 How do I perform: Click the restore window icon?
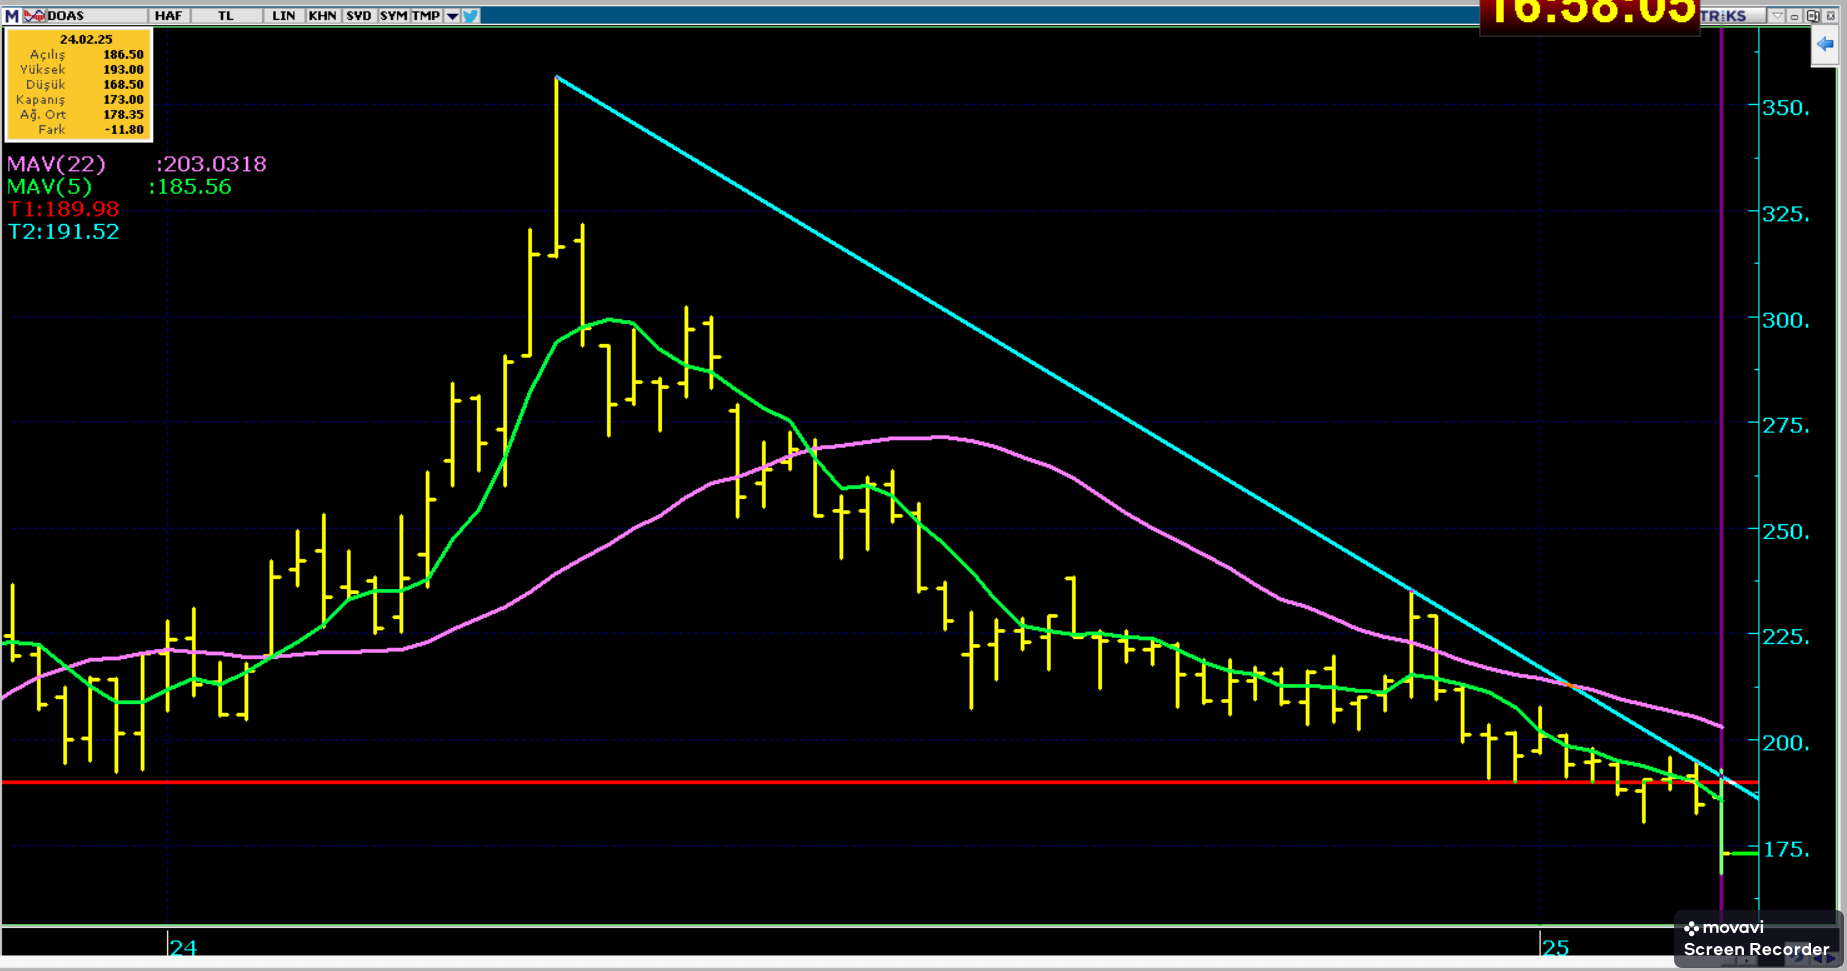[1812, 16]
